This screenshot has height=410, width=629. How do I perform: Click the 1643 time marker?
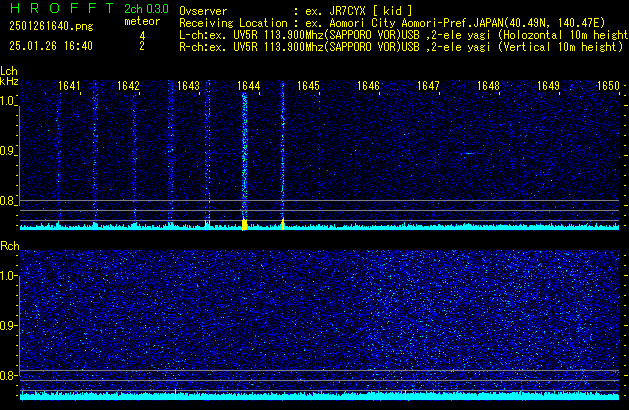point(188,86)
